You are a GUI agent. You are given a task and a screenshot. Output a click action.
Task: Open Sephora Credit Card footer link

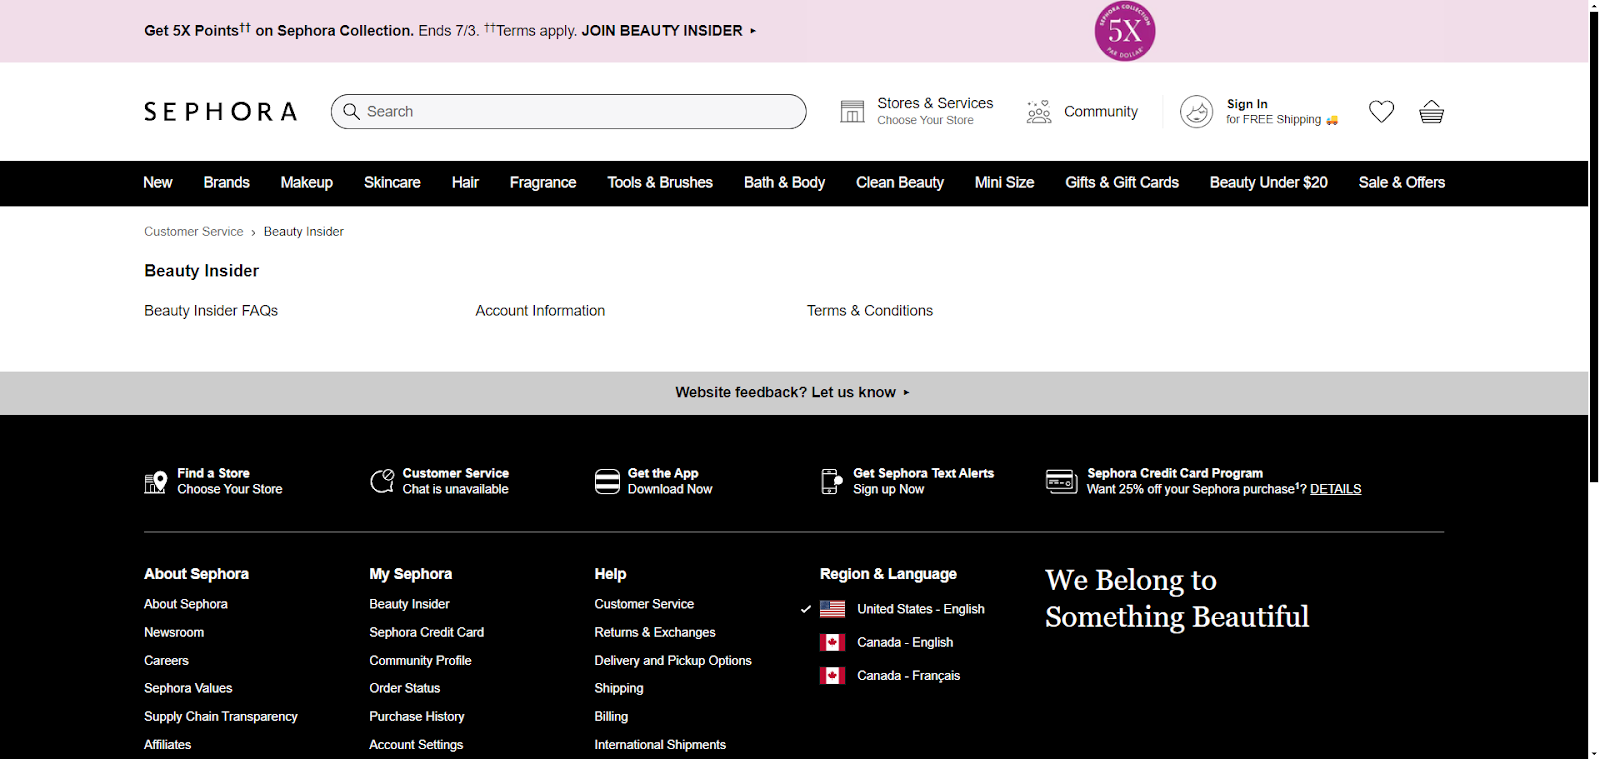[427, 633]
